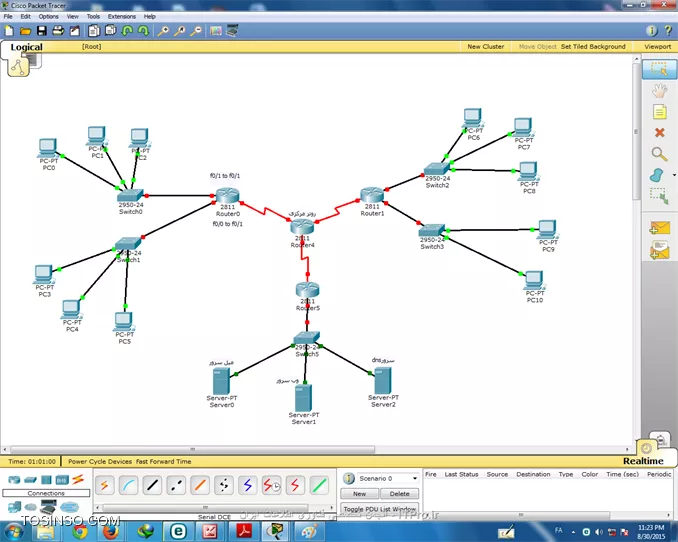Switch to the Logical workspace tab
This screenshot has width=678, height=542.
click(x=26, y=47)
